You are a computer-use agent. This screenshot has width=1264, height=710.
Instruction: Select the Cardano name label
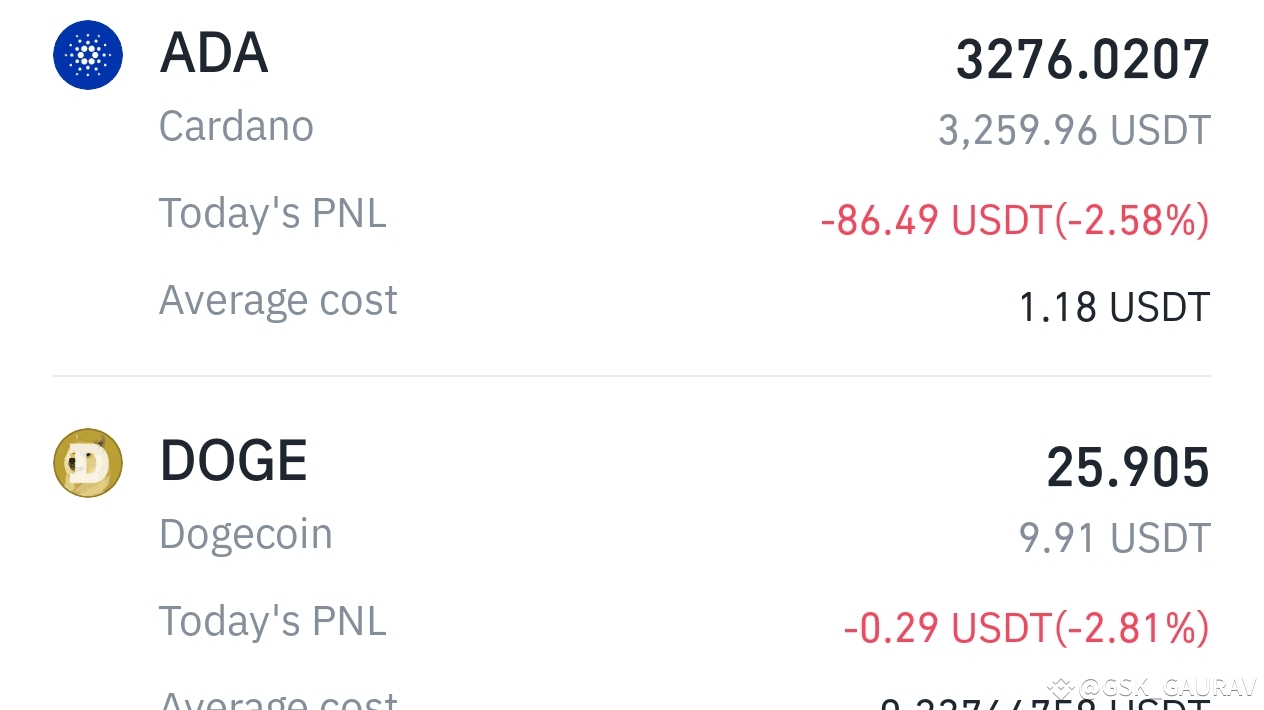(x=236, y=126)
